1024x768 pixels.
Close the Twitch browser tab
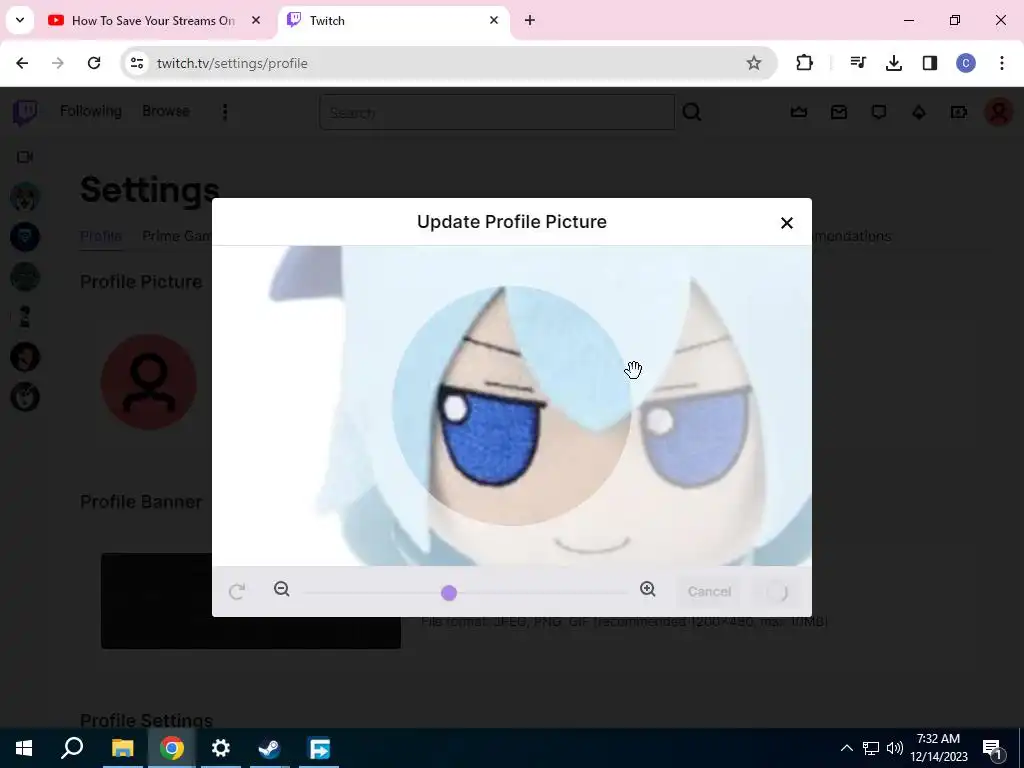[x=494, y=20]
